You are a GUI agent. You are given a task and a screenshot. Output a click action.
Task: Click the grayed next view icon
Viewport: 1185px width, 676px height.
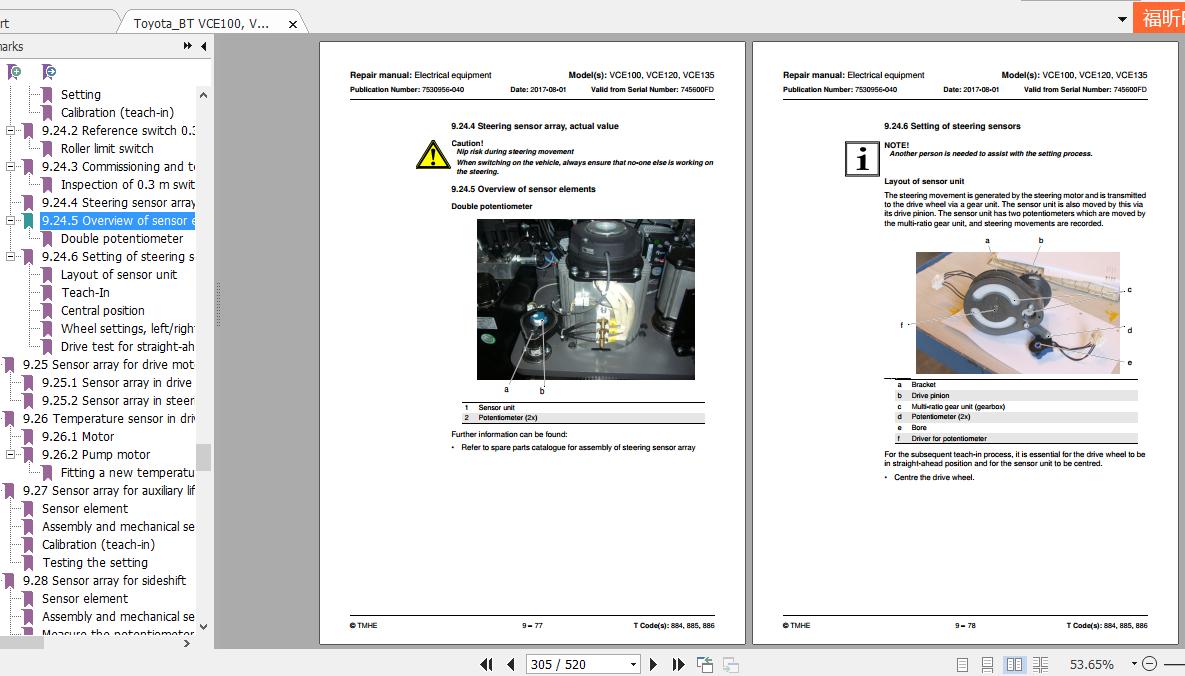pyautogui.click(x=731, y=665)
